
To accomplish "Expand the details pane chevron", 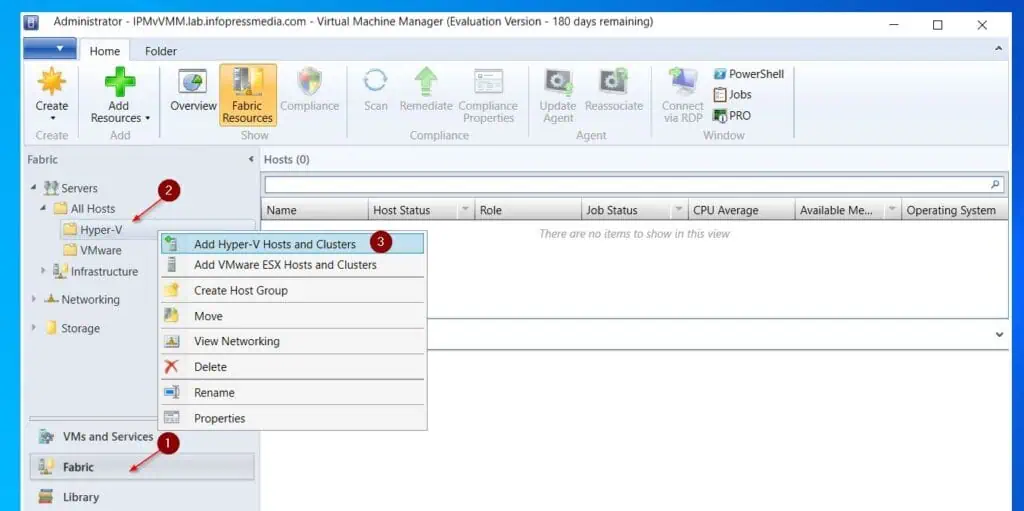I will click(999, 335).
